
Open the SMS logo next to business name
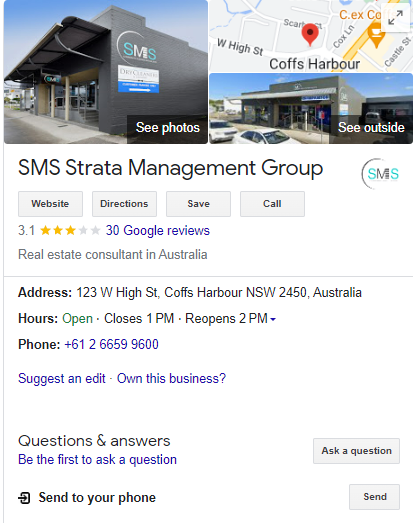(380, 174)
